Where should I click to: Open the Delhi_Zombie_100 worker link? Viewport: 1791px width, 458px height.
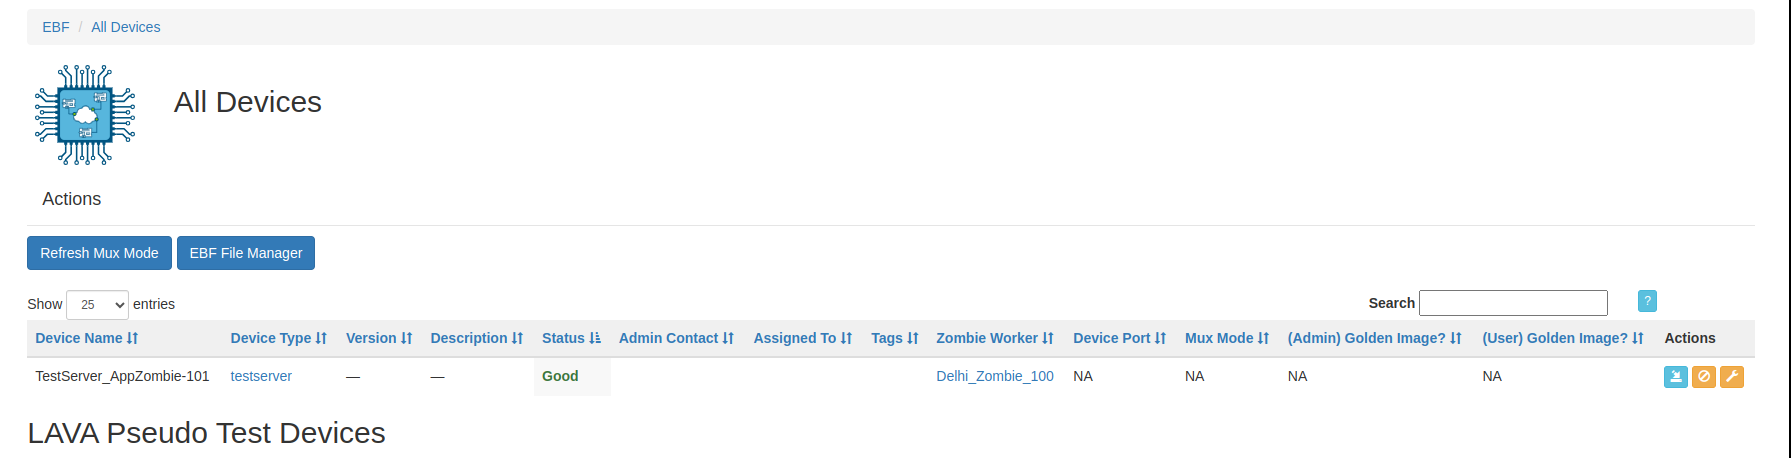995,376
